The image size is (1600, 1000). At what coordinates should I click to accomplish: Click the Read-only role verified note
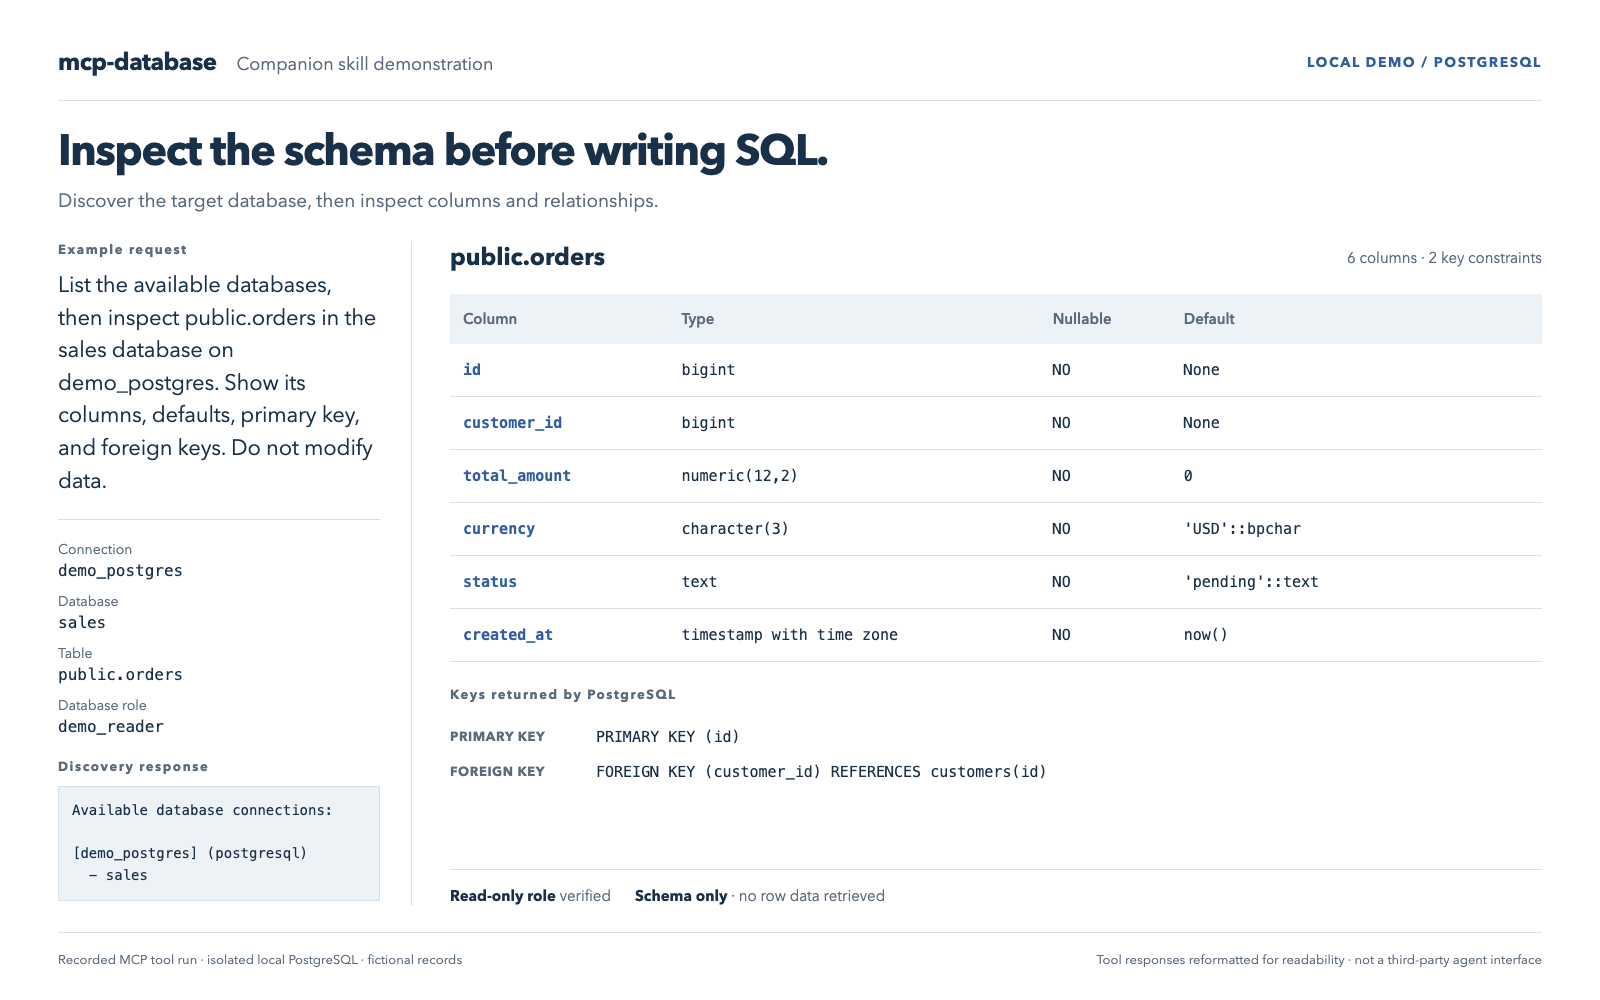point(530,896)
